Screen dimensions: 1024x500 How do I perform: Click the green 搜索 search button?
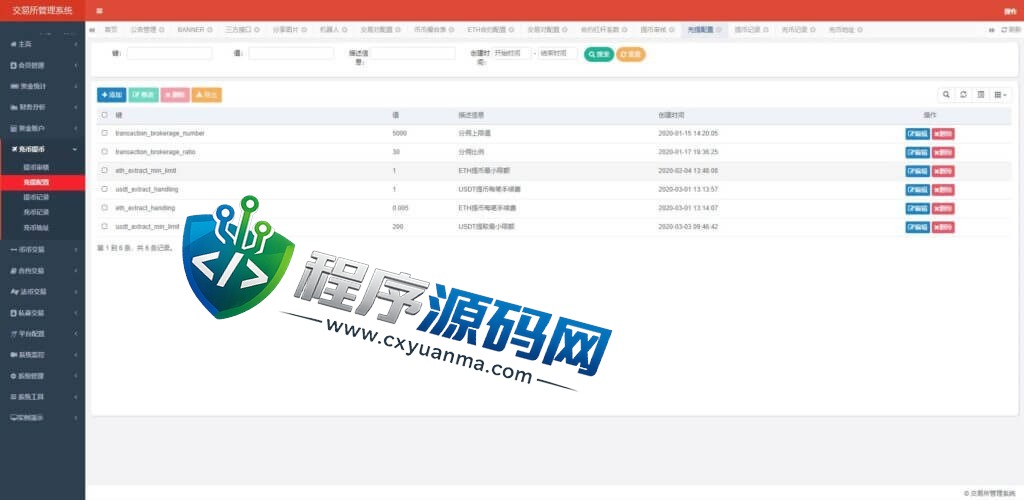click(599, 55)
